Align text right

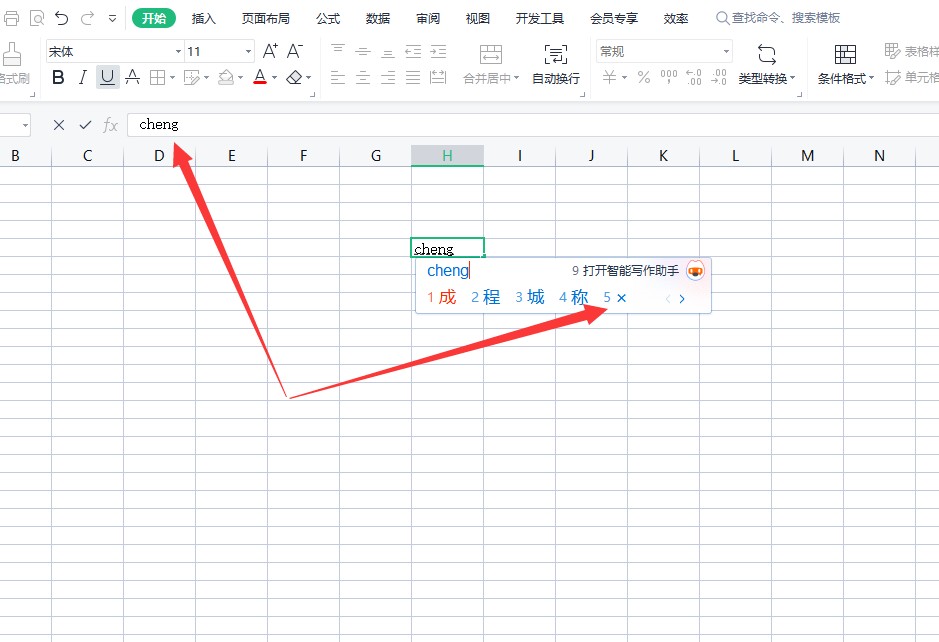[x=388, y=77]
